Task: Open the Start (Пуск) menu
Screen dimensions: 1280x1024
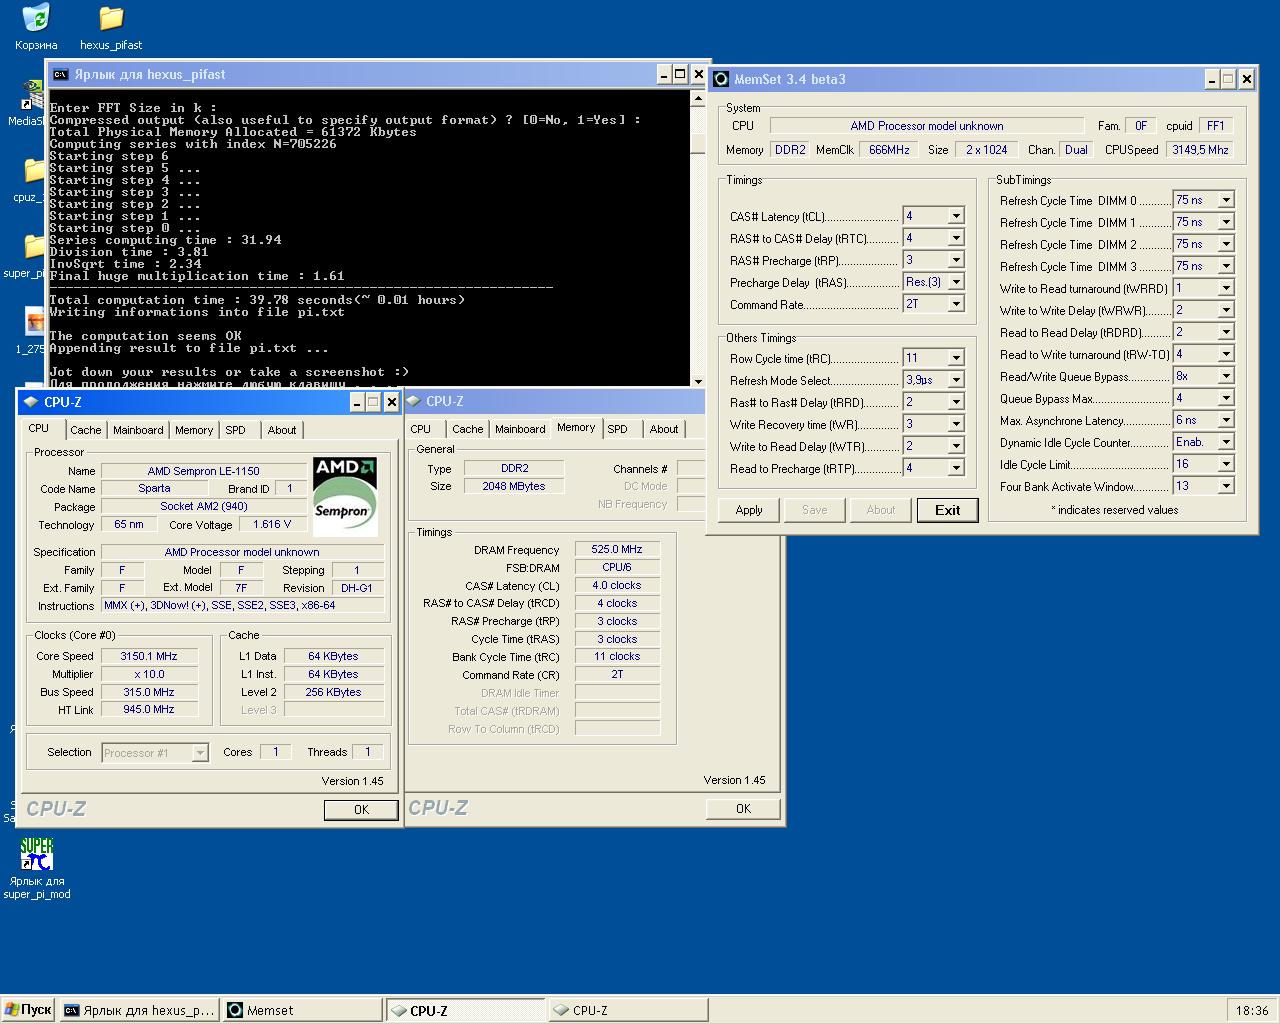Action: 28,1010
